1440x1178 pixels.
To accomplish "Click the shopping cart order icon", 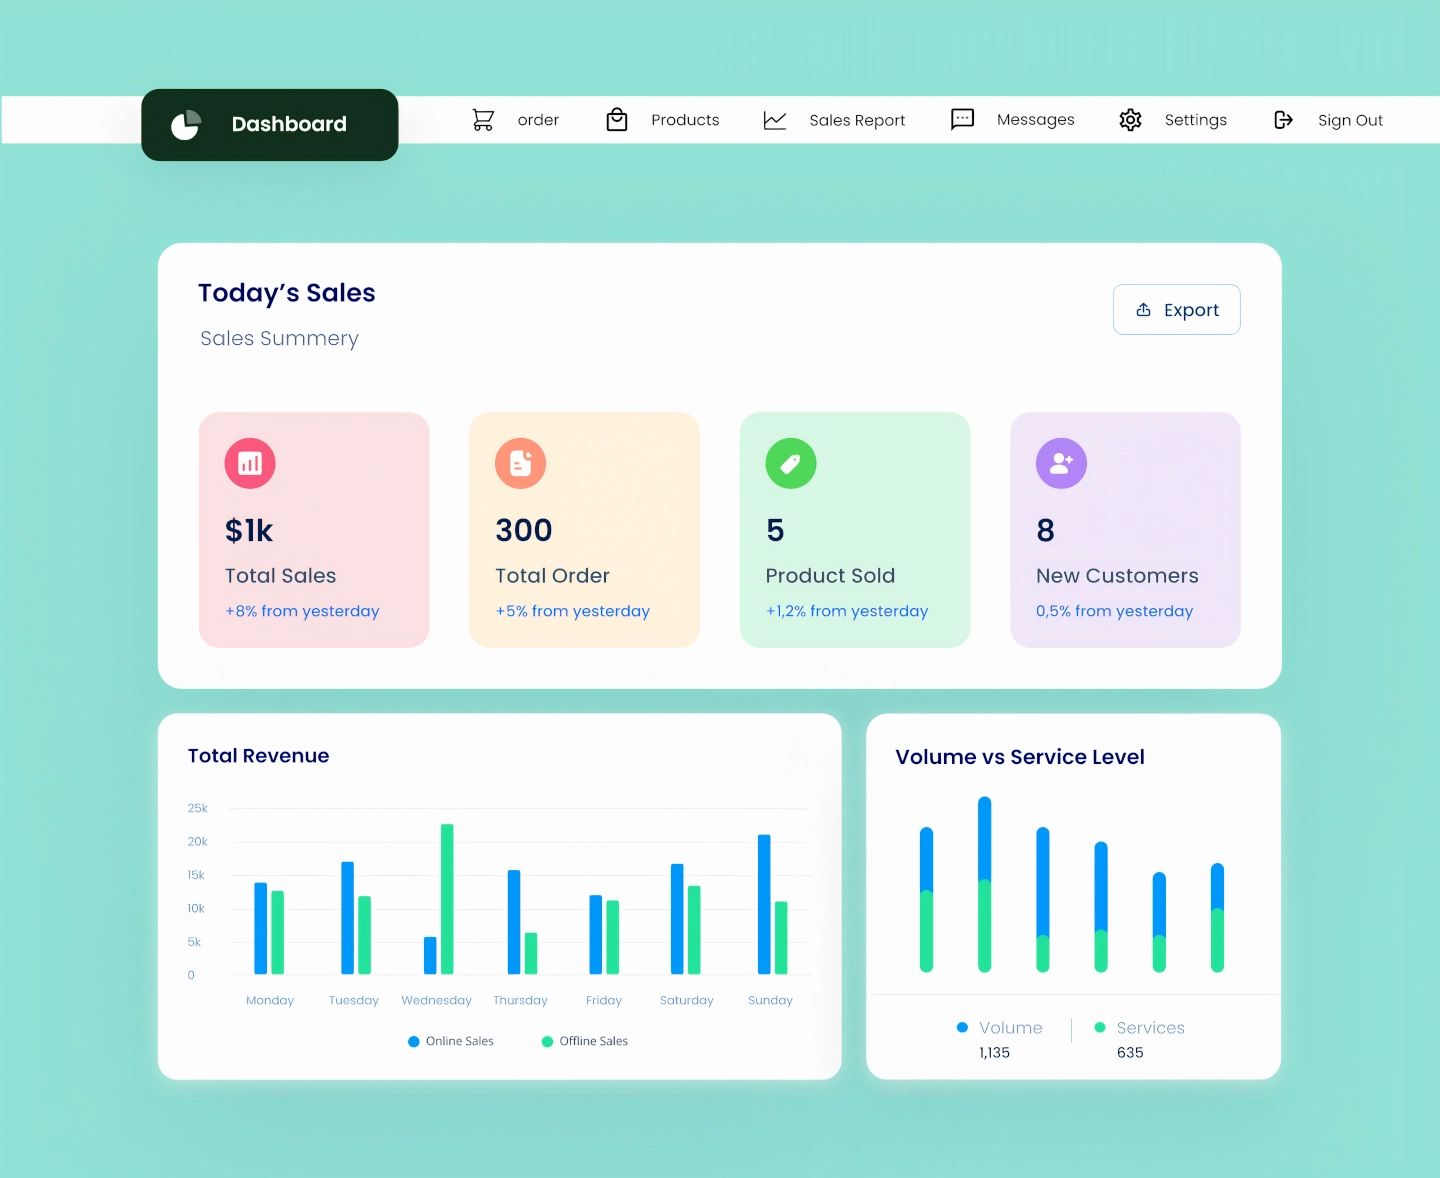I will [x=483, y=119].
